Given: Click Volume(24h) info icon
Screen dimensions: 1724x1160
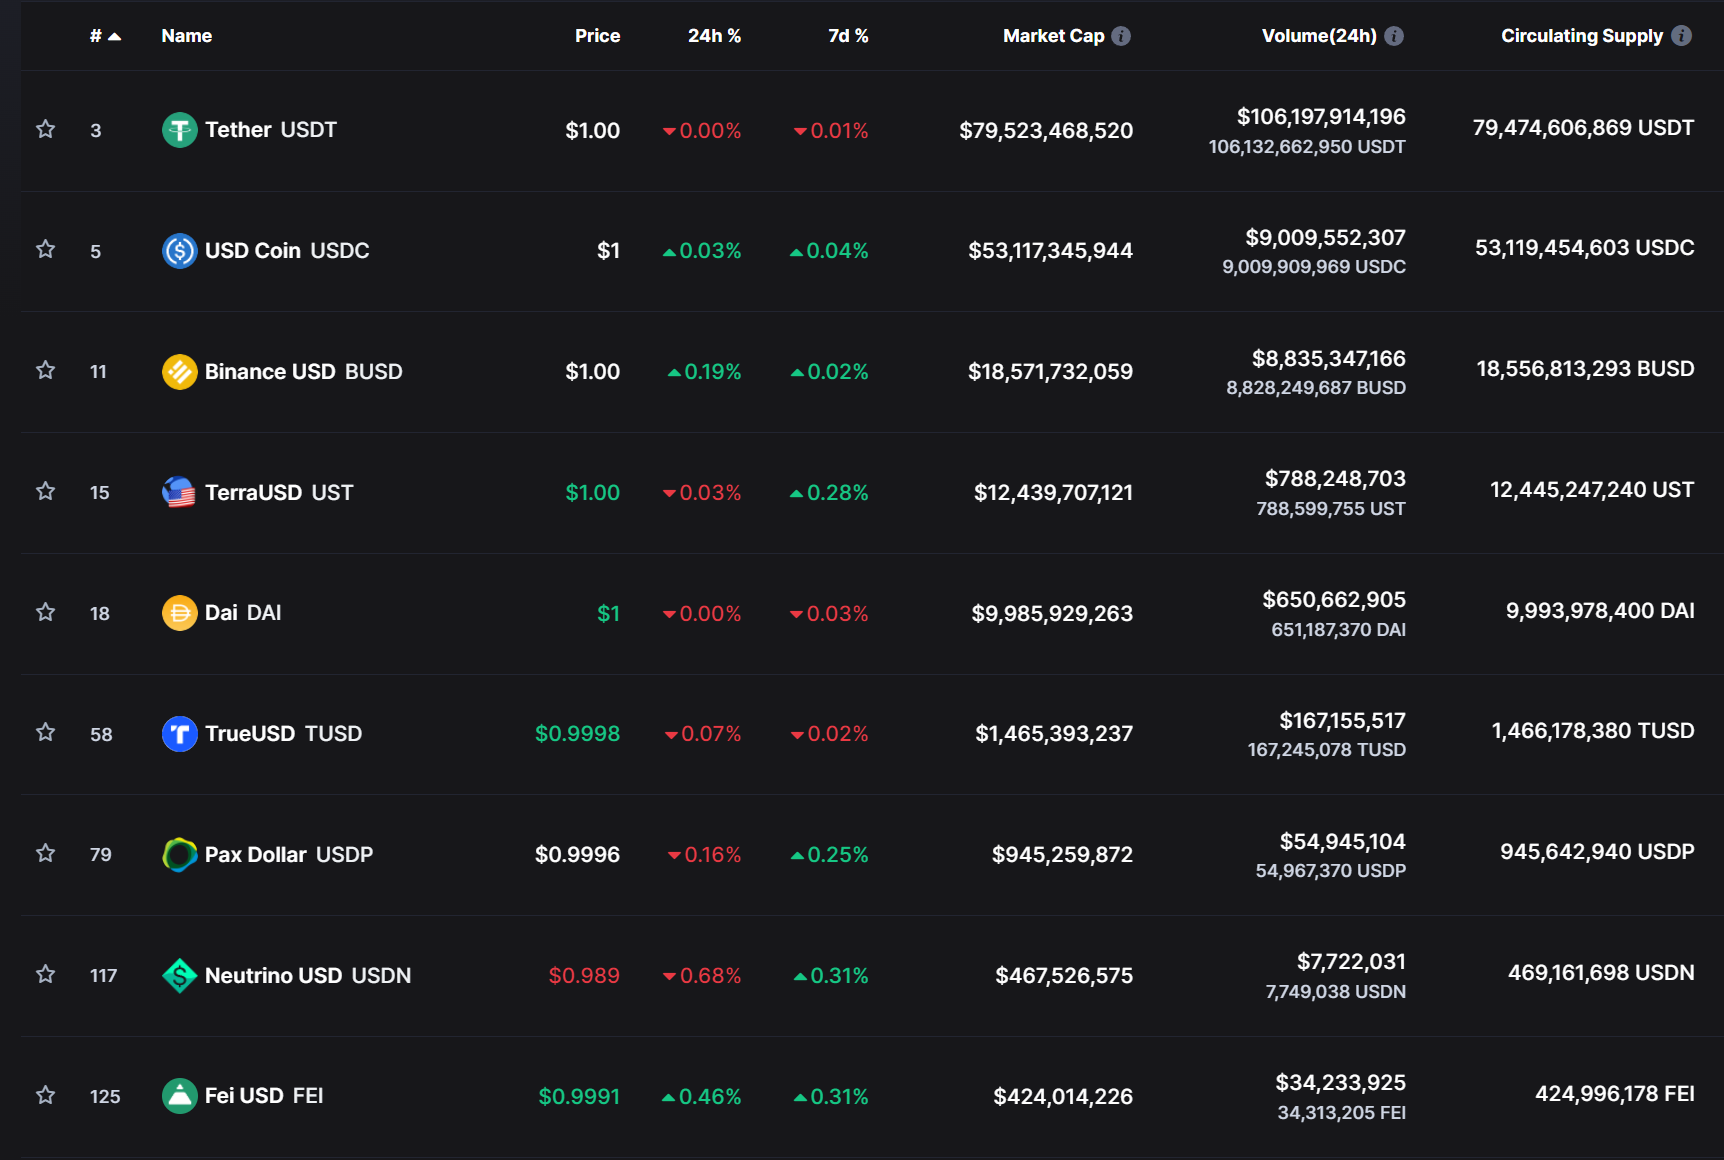Looking at the screenshot, I should point(1394,36).
